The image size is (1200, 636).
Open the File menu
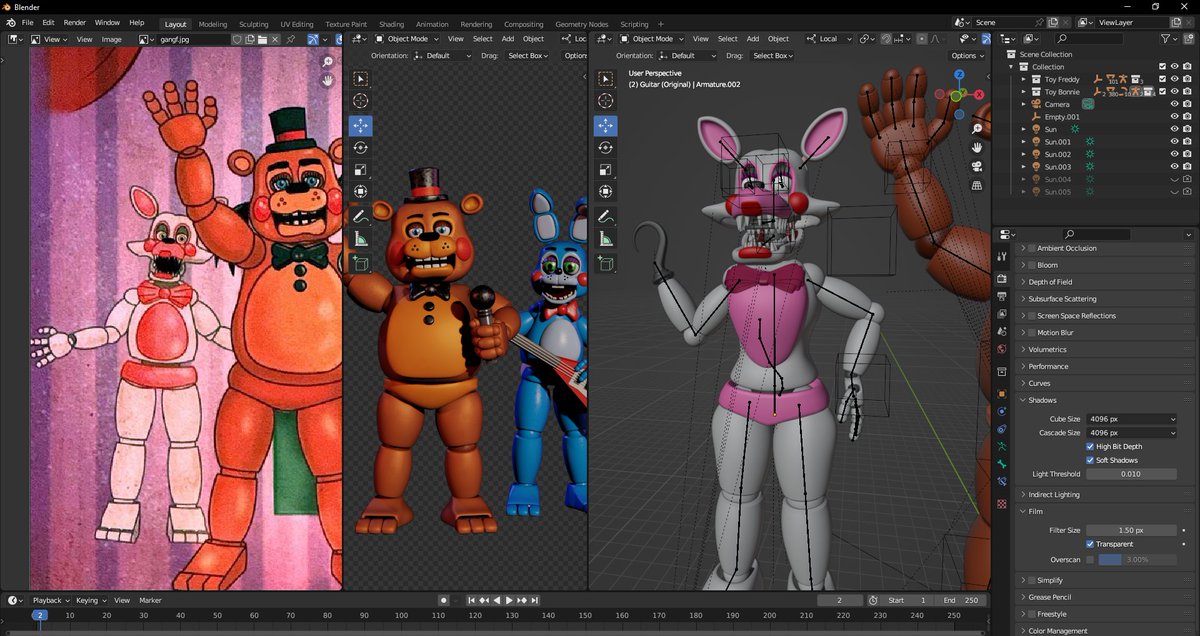tap(27, 22)
